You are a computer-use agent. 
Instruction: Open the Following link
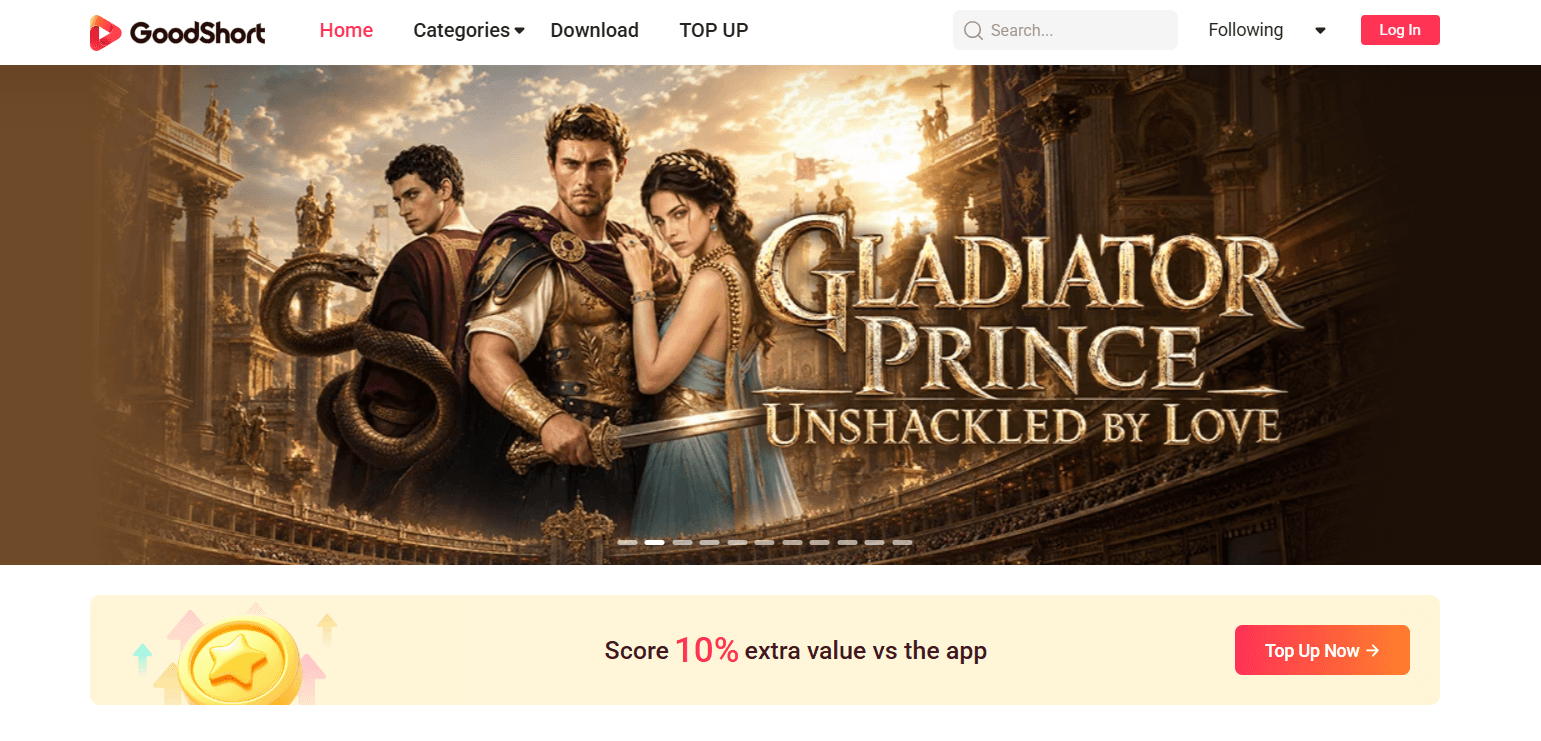pos(1245,30)
